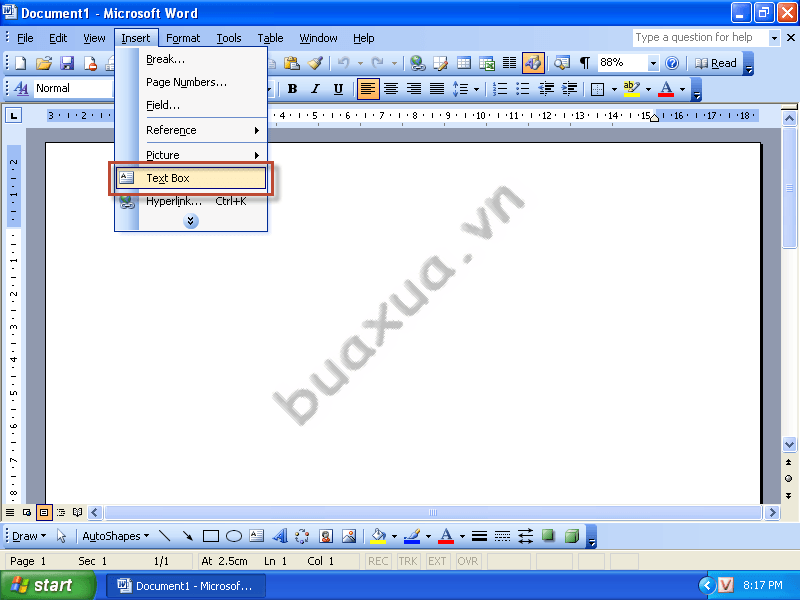This screenshot has width=800, height=600.
Task: Select the Rectangle drawing tool
Action: tap(211, 536)
